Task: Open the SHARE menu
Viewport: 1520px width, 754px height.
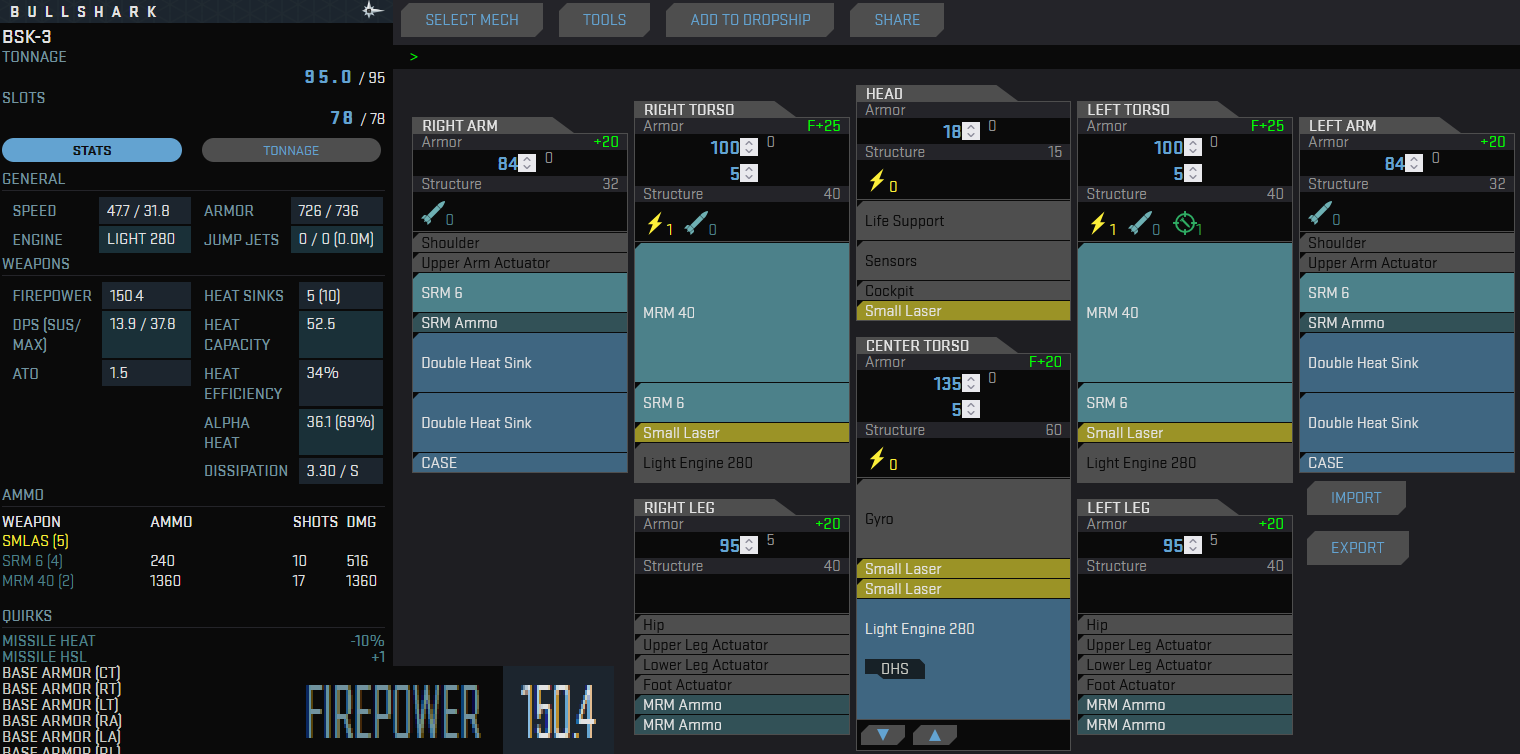Action: (897, 20)
